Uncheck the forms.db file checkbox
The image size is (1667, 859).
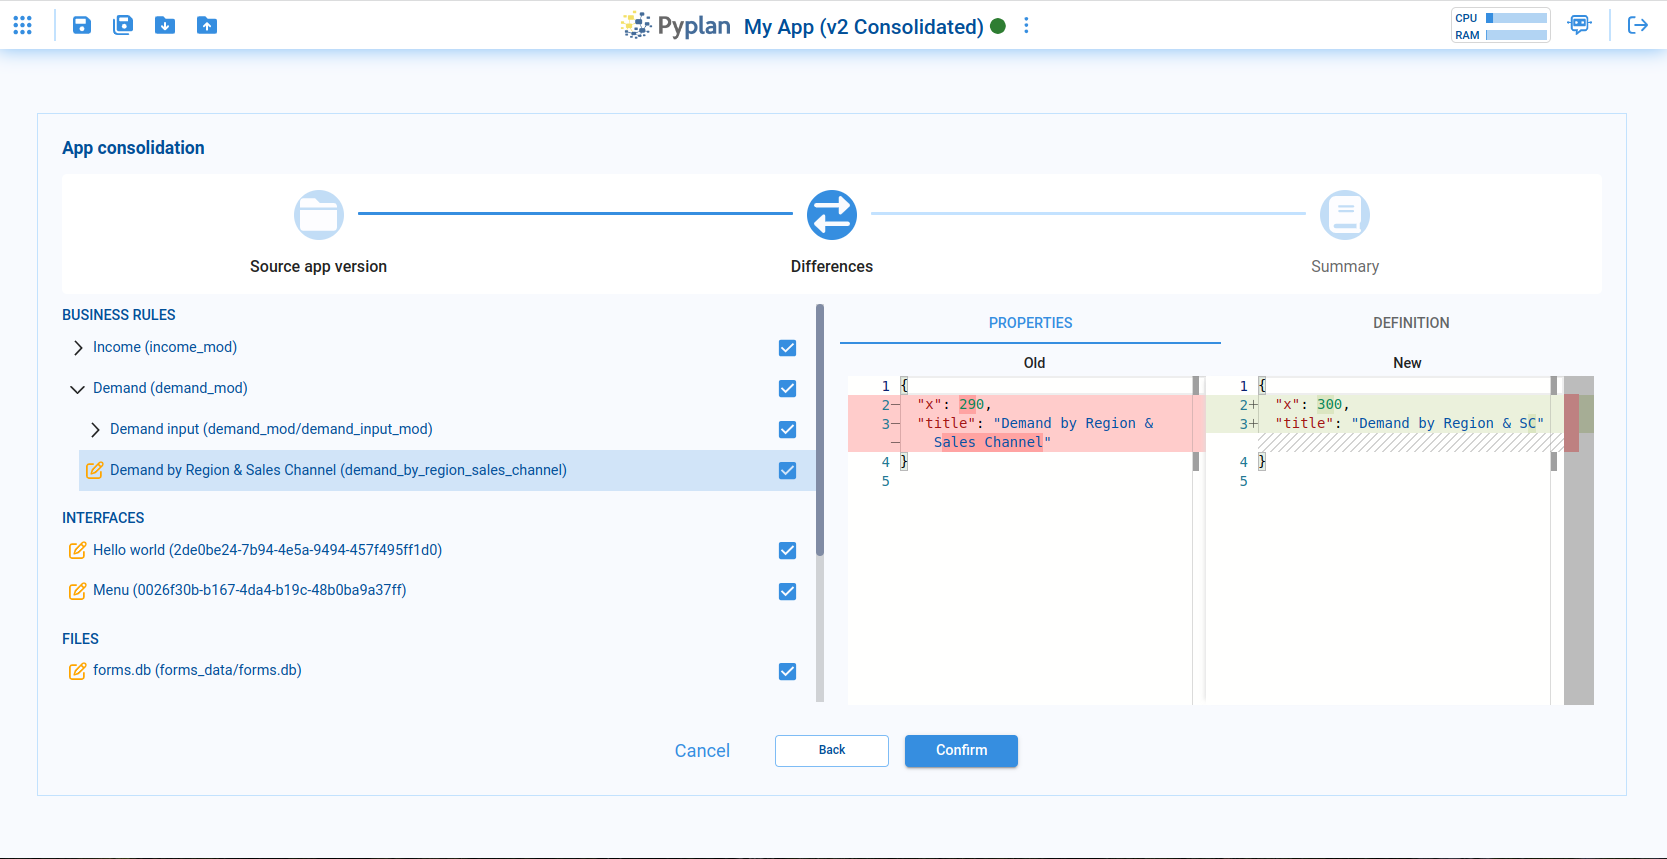tap(788, 672)
